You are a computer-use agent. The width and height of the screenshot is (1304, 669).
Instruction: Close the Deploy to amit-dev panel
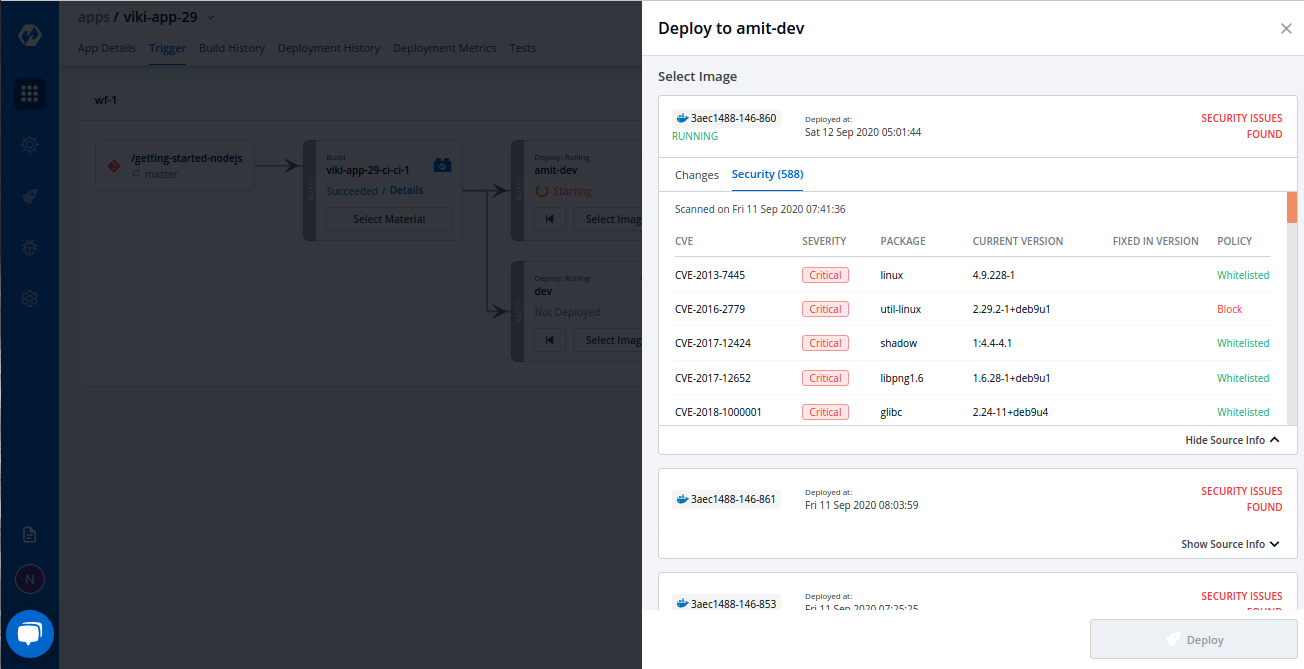click(x=1286, y=29)
